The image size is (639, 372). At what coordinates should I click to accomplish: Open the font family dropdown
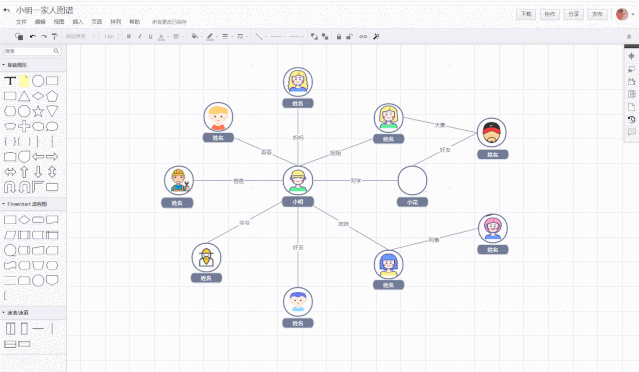pos(80,37)
